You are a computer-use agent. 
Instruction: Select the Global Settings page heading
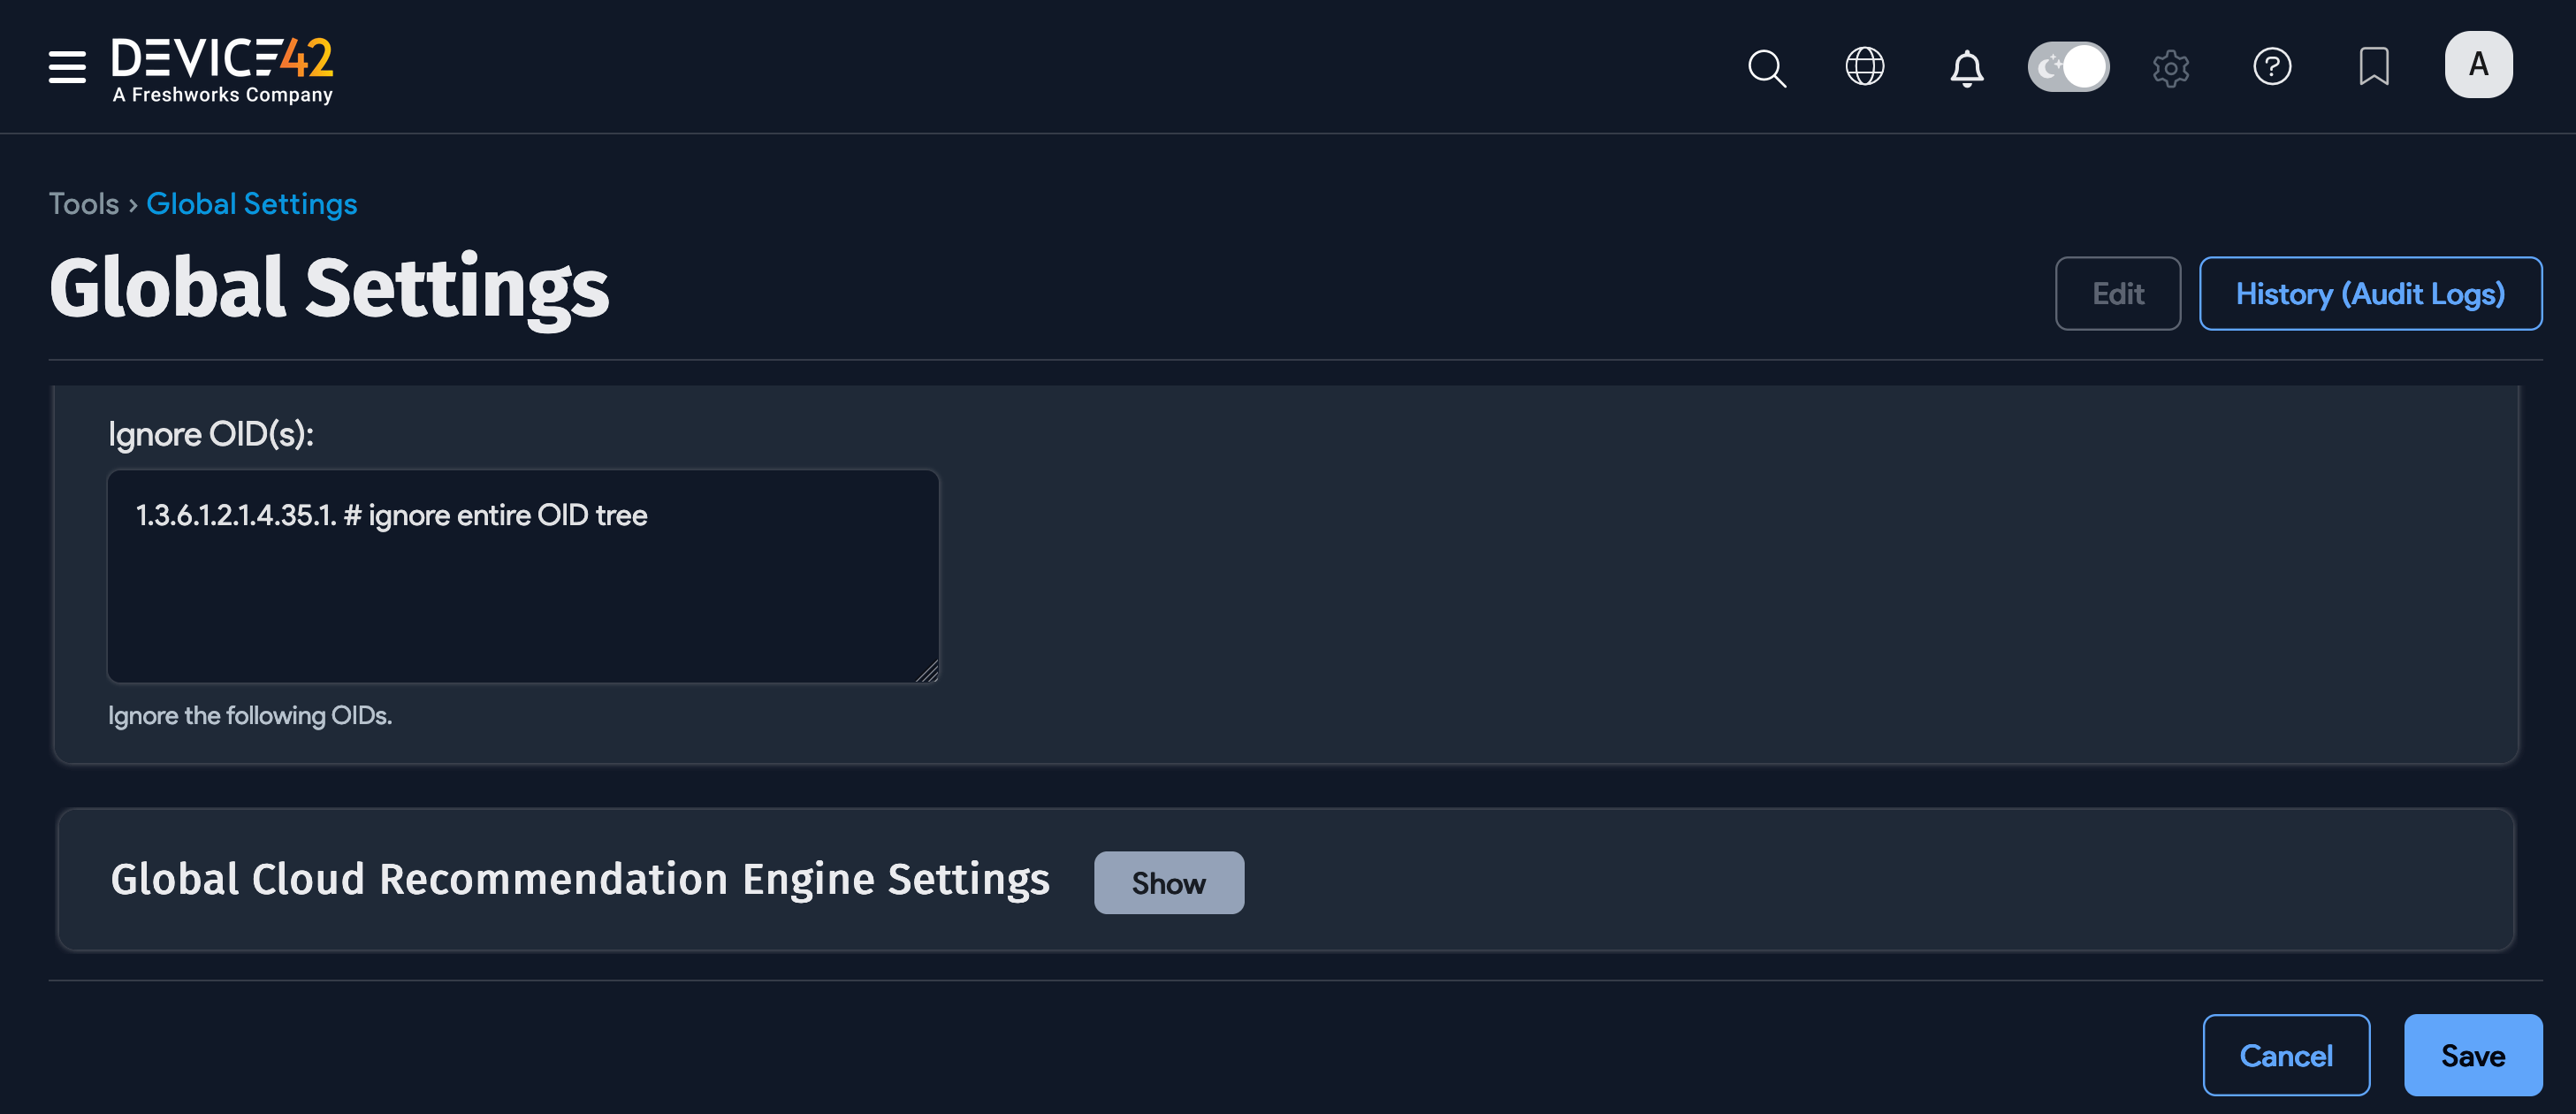click(x=330, y=288)
